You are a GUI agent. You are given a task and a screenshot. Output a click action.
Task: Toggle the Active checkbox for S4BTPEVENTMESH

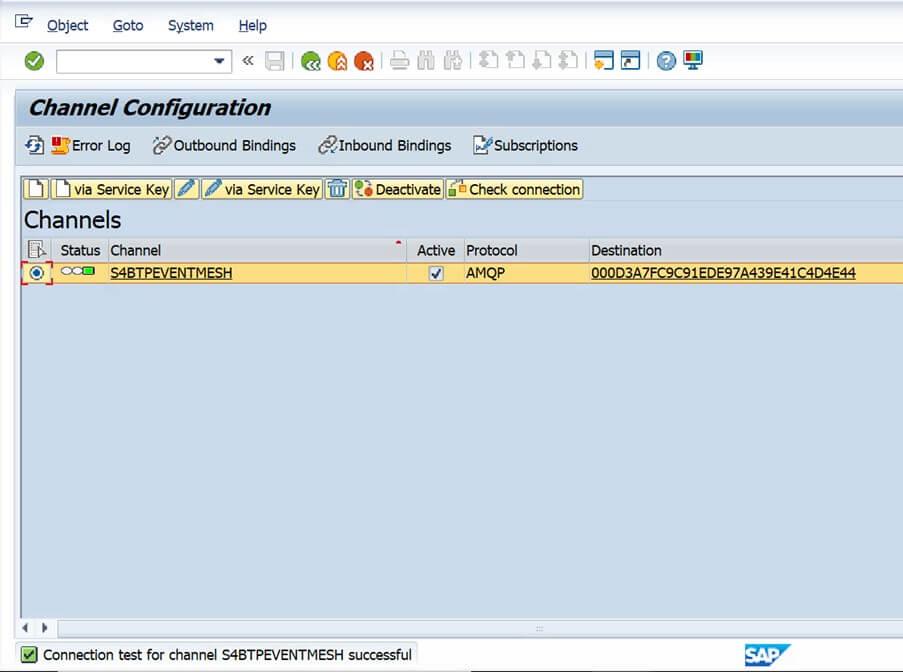pyautogui.click(x=436, y=273)
